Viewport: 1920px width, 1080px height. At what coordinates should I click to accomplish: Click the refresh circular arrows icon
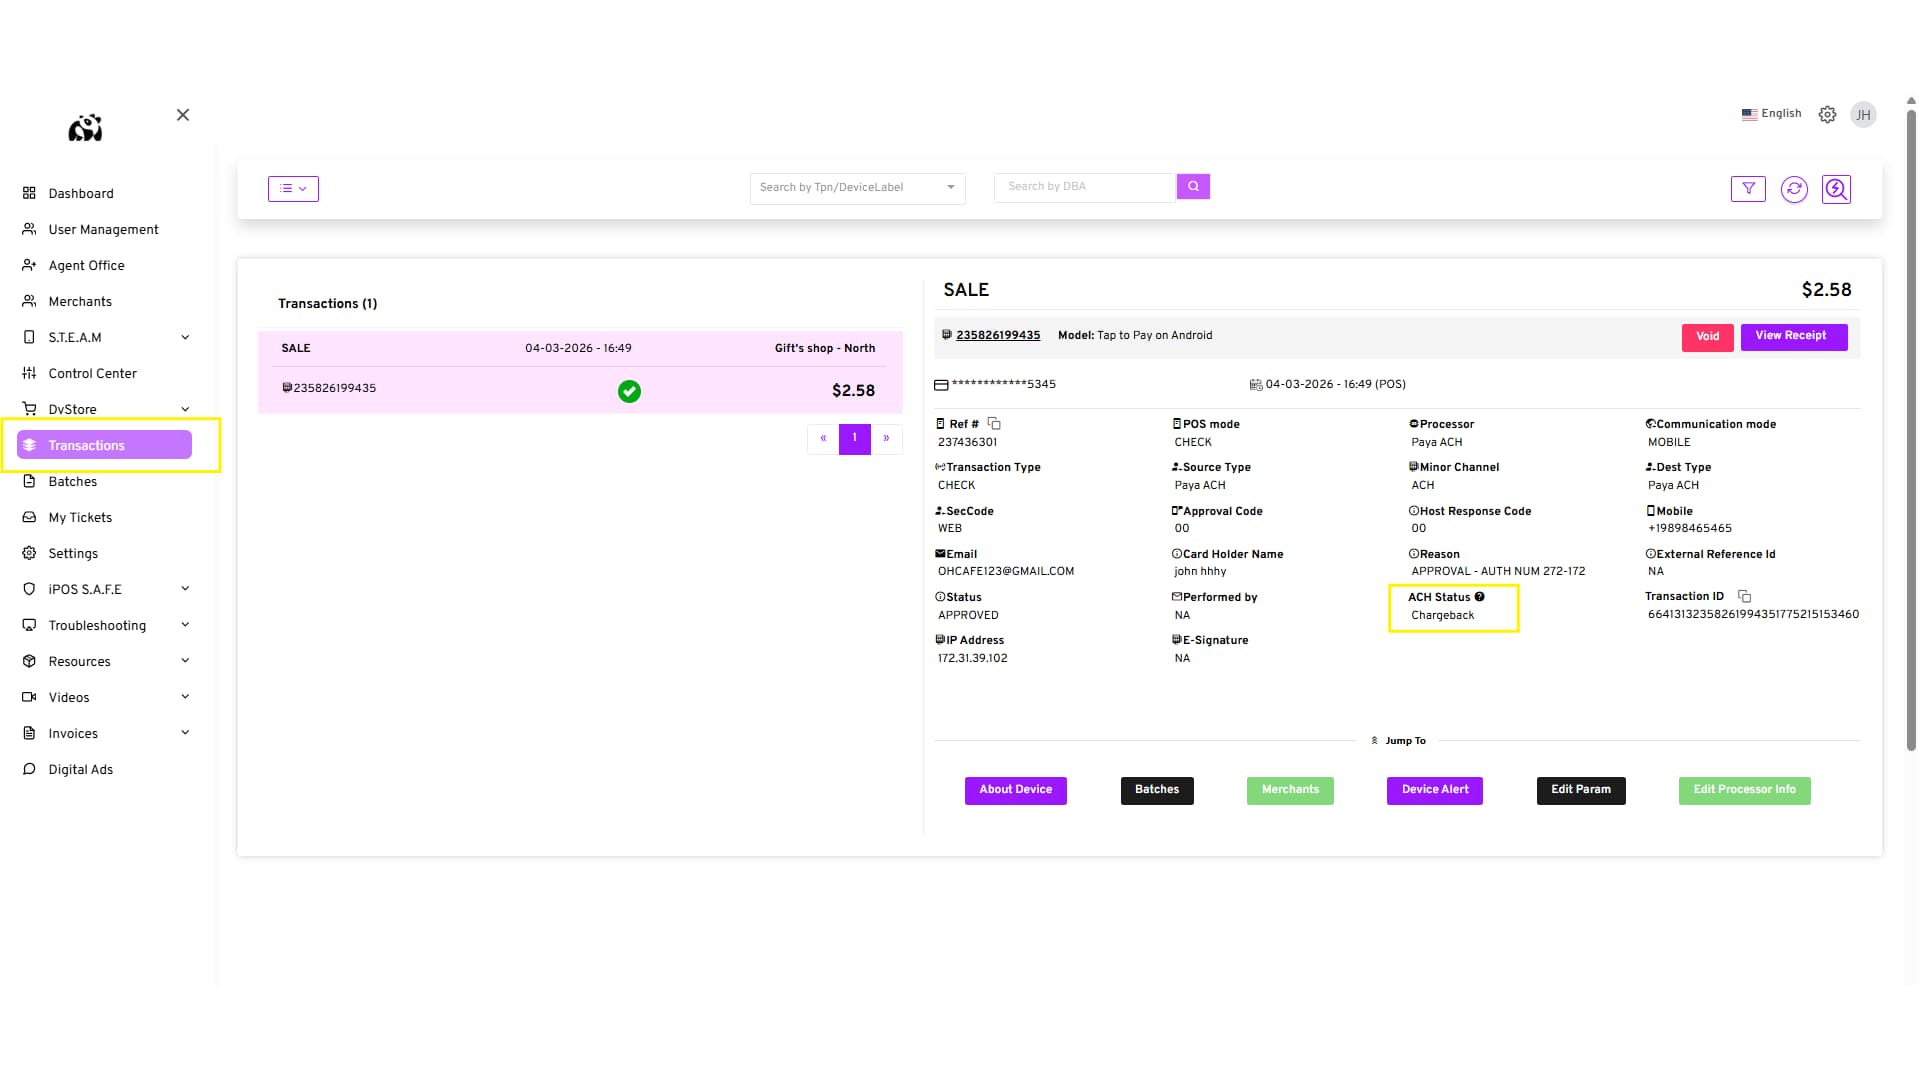1794,189
